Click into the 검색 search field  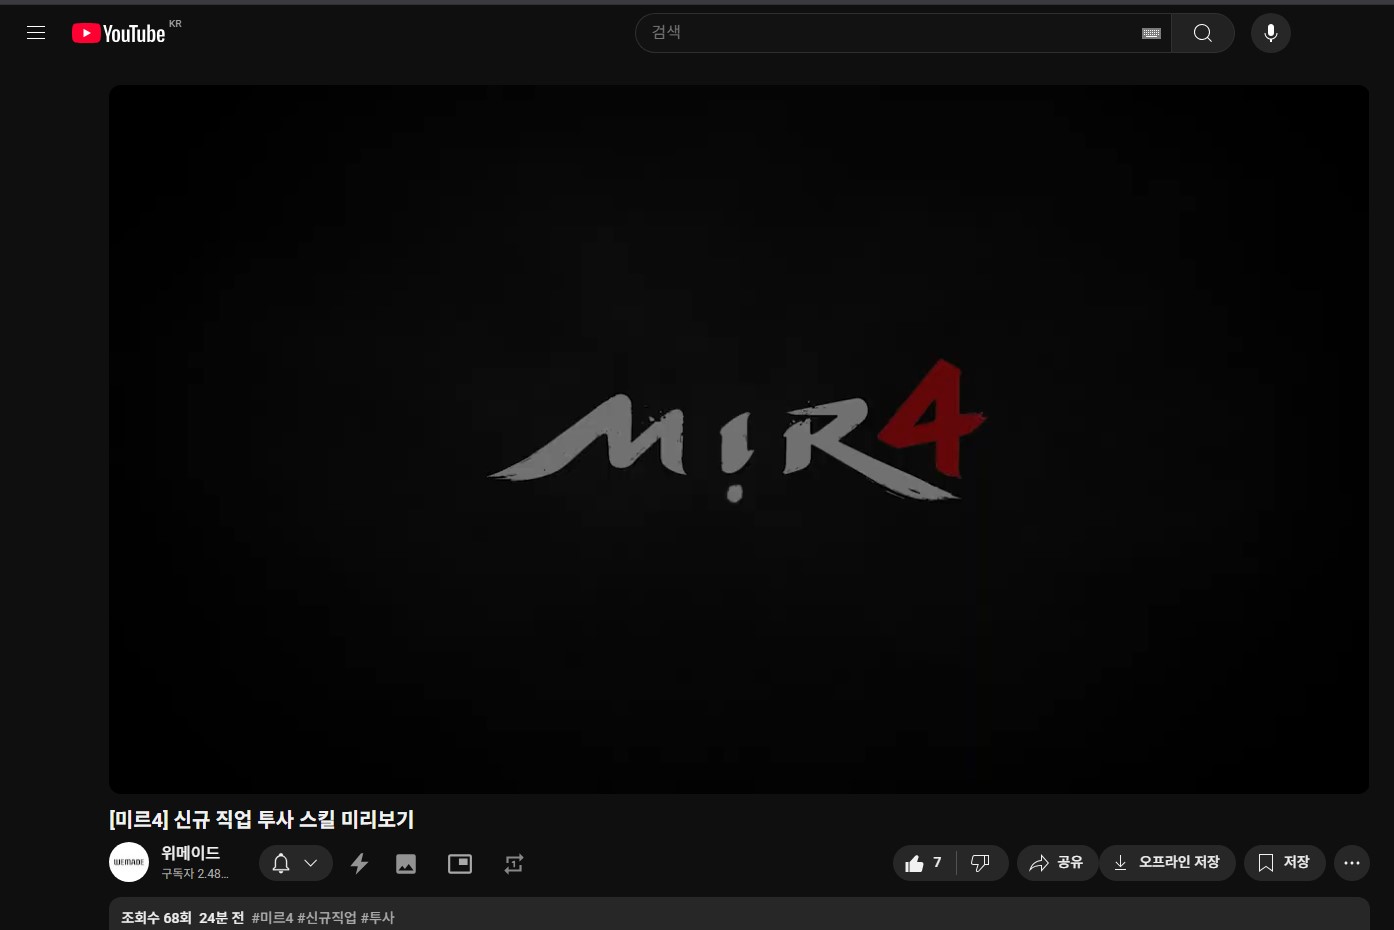tap(890, 33)
